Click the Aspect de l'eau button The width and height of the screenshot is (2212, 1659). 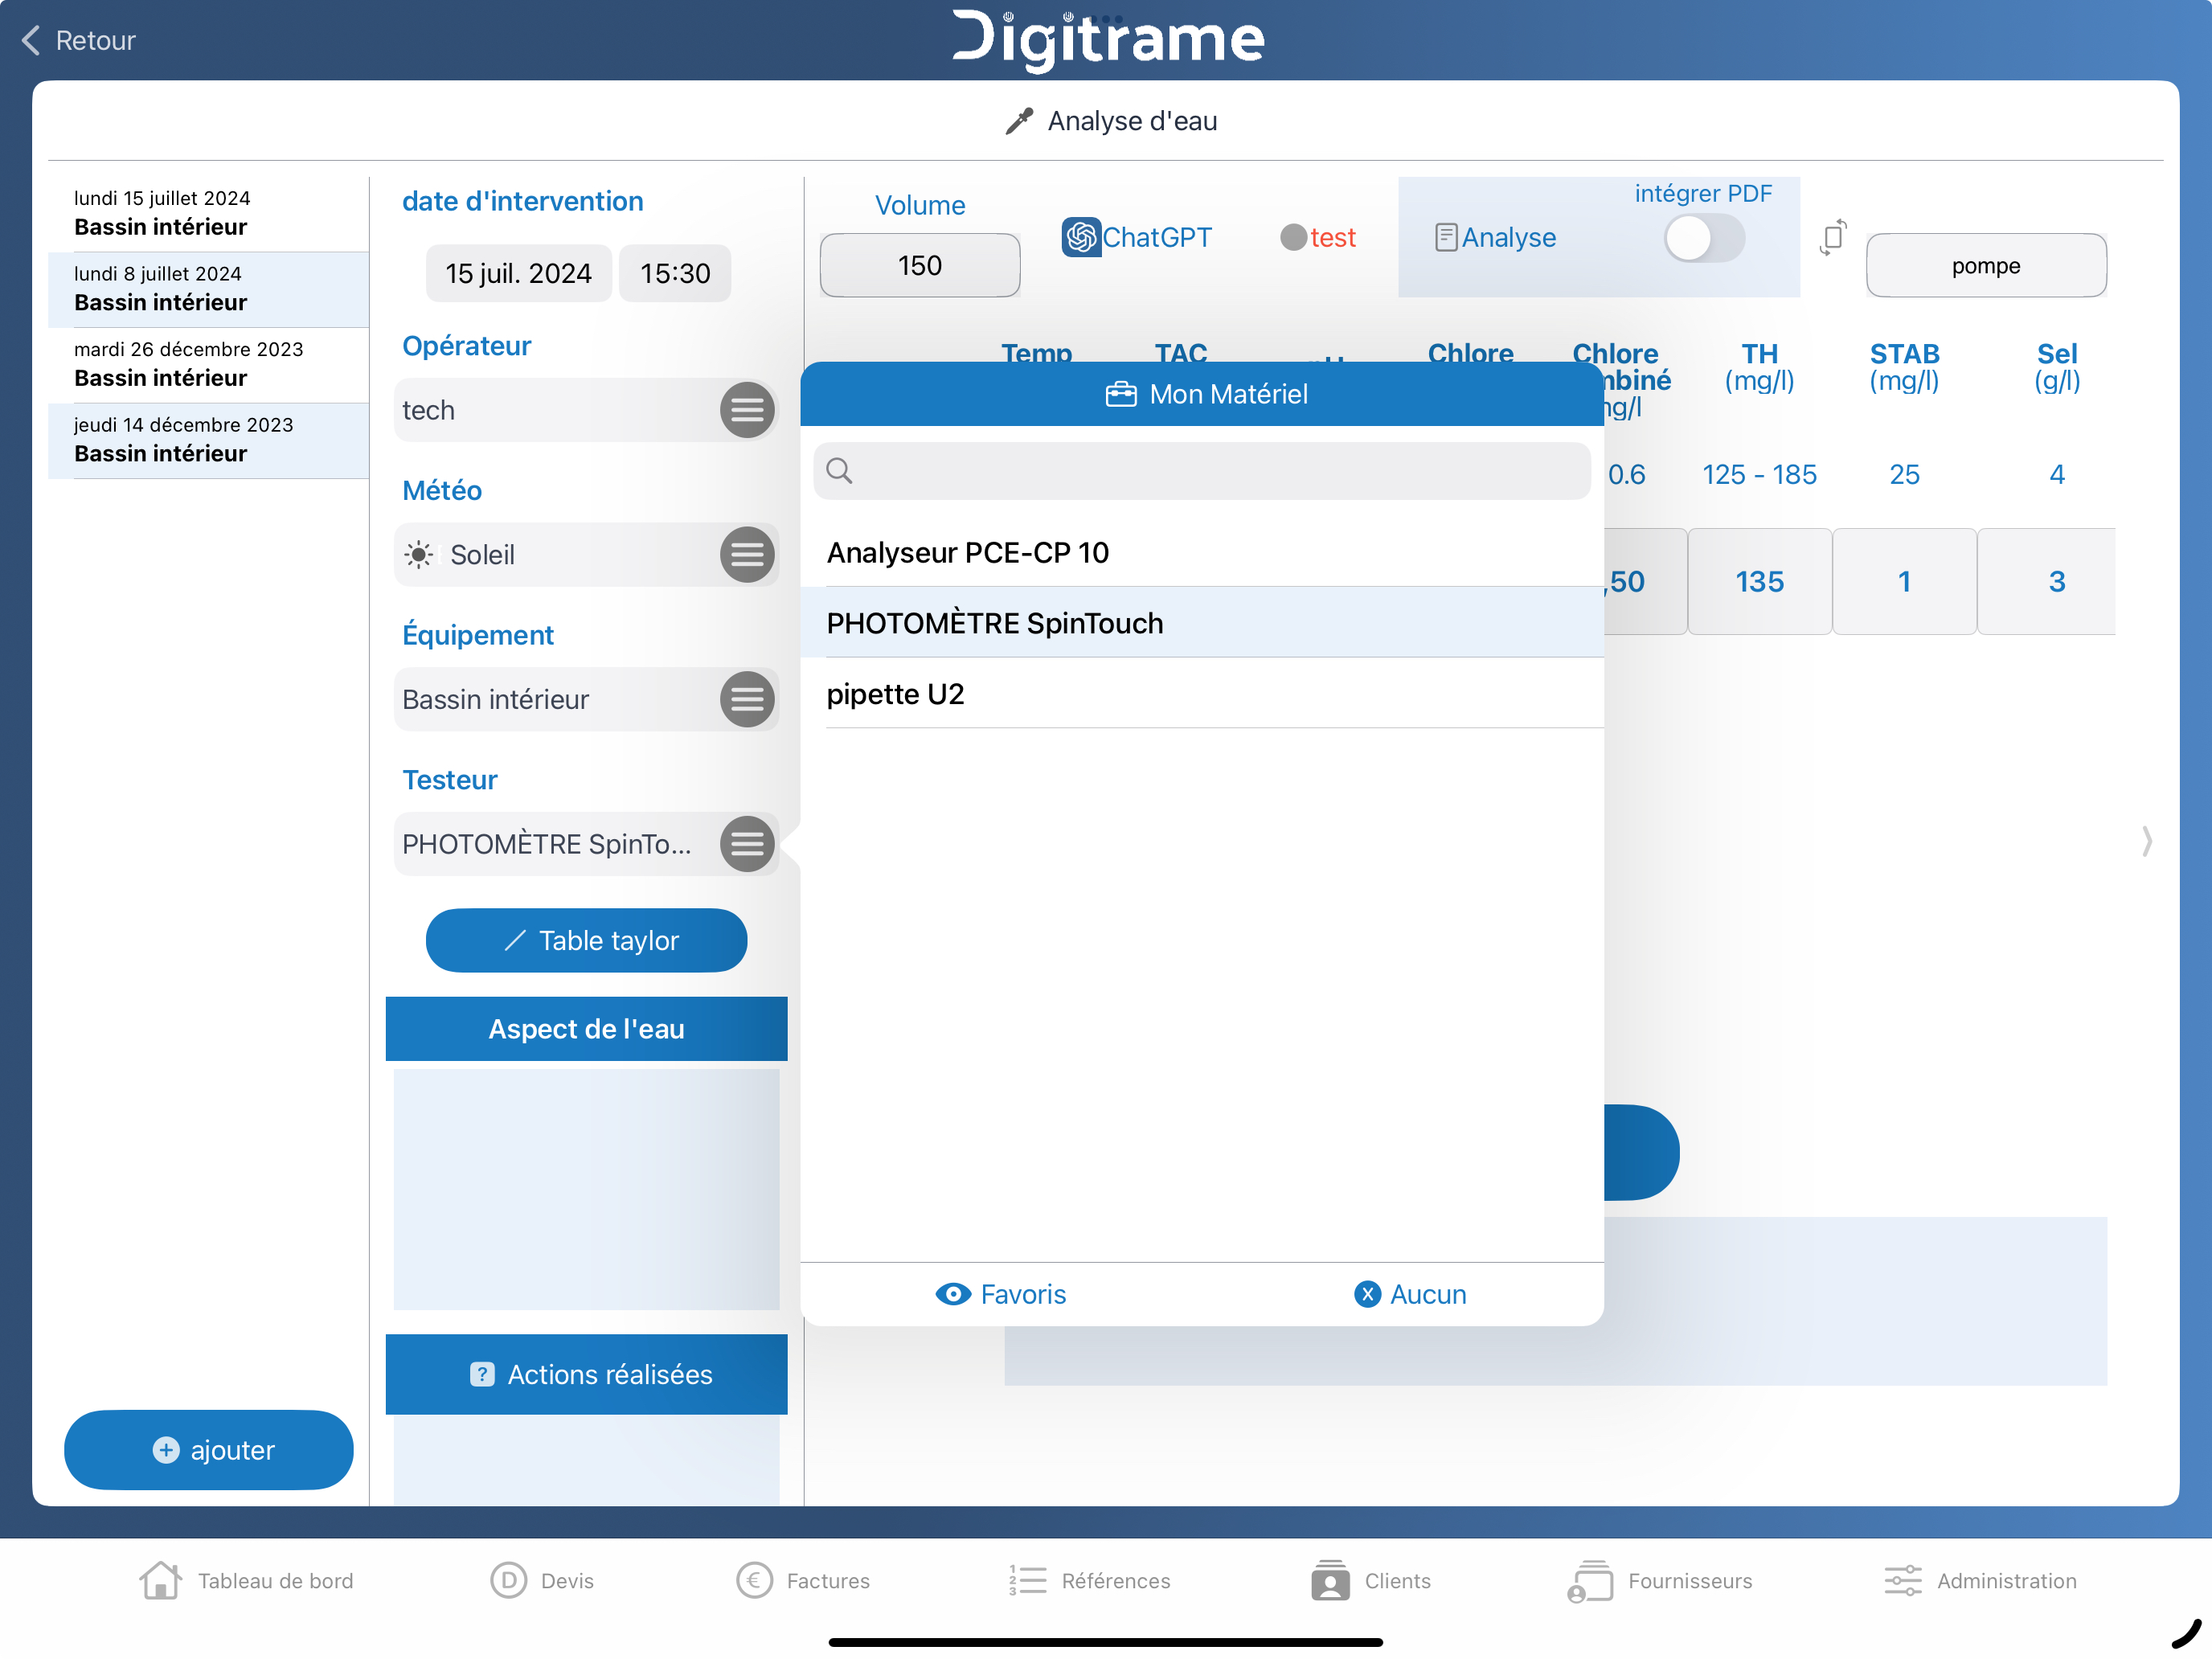pos(586,1028)
